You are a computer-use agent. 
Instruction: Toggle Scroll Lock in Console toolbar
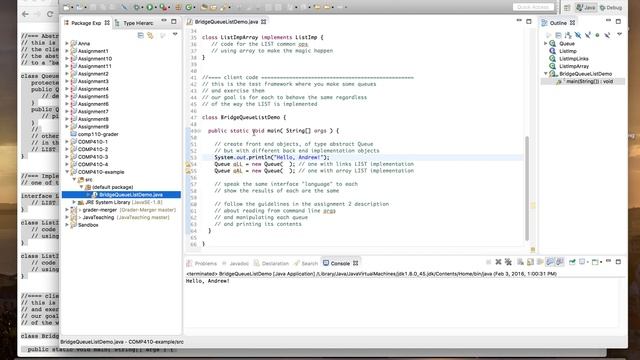tap(530, 262)
